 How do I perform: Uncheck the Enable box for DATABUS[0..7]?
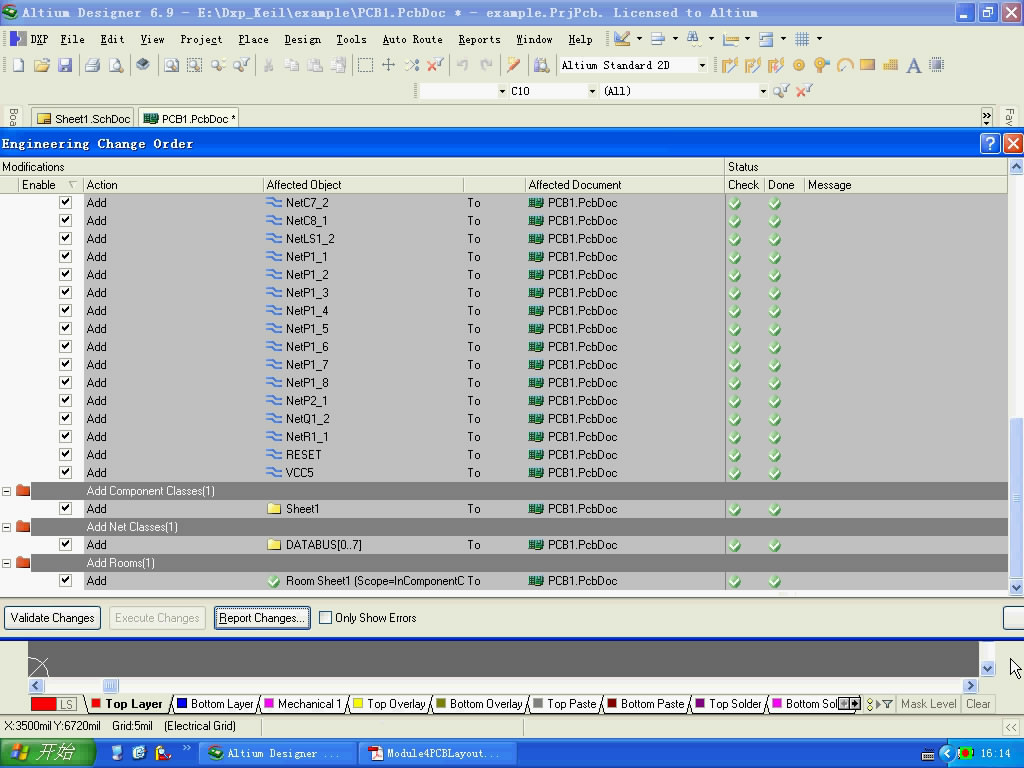[65, 544]
